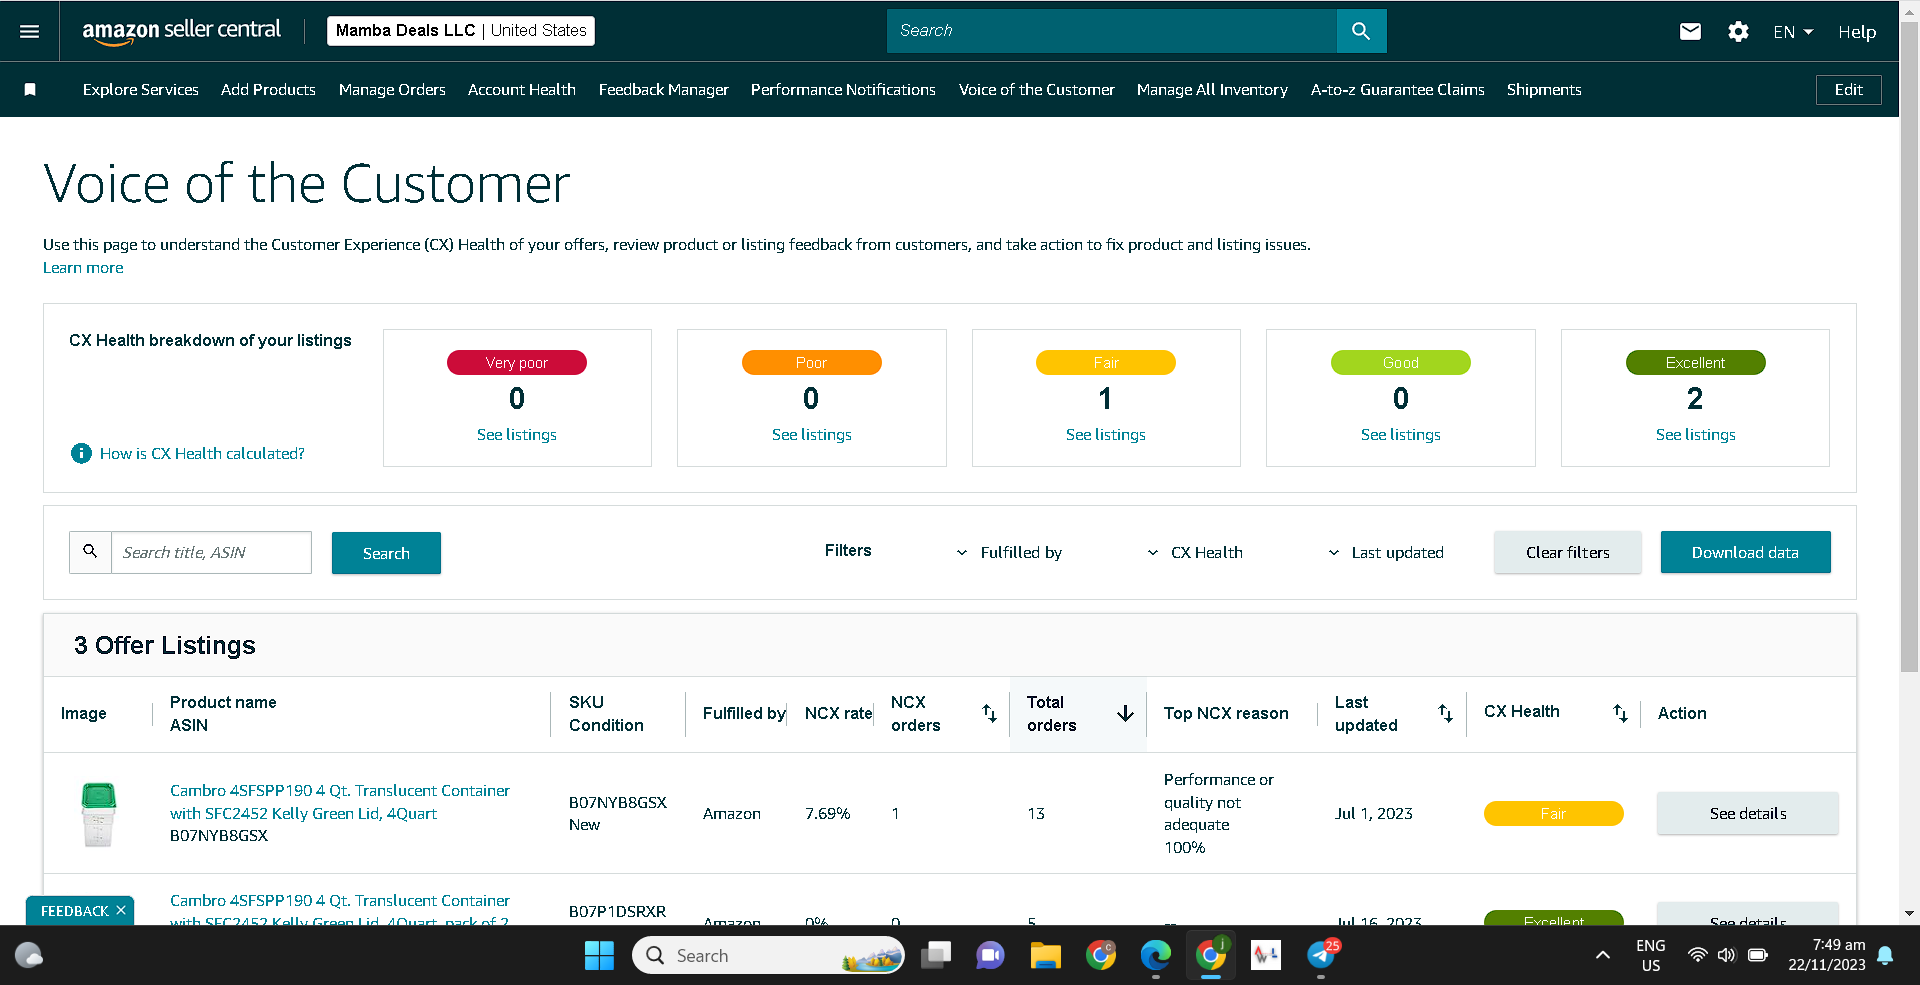The image size is (1920, 985).
Task: Open the hamburger navigation menu
Action: (30, 31)
